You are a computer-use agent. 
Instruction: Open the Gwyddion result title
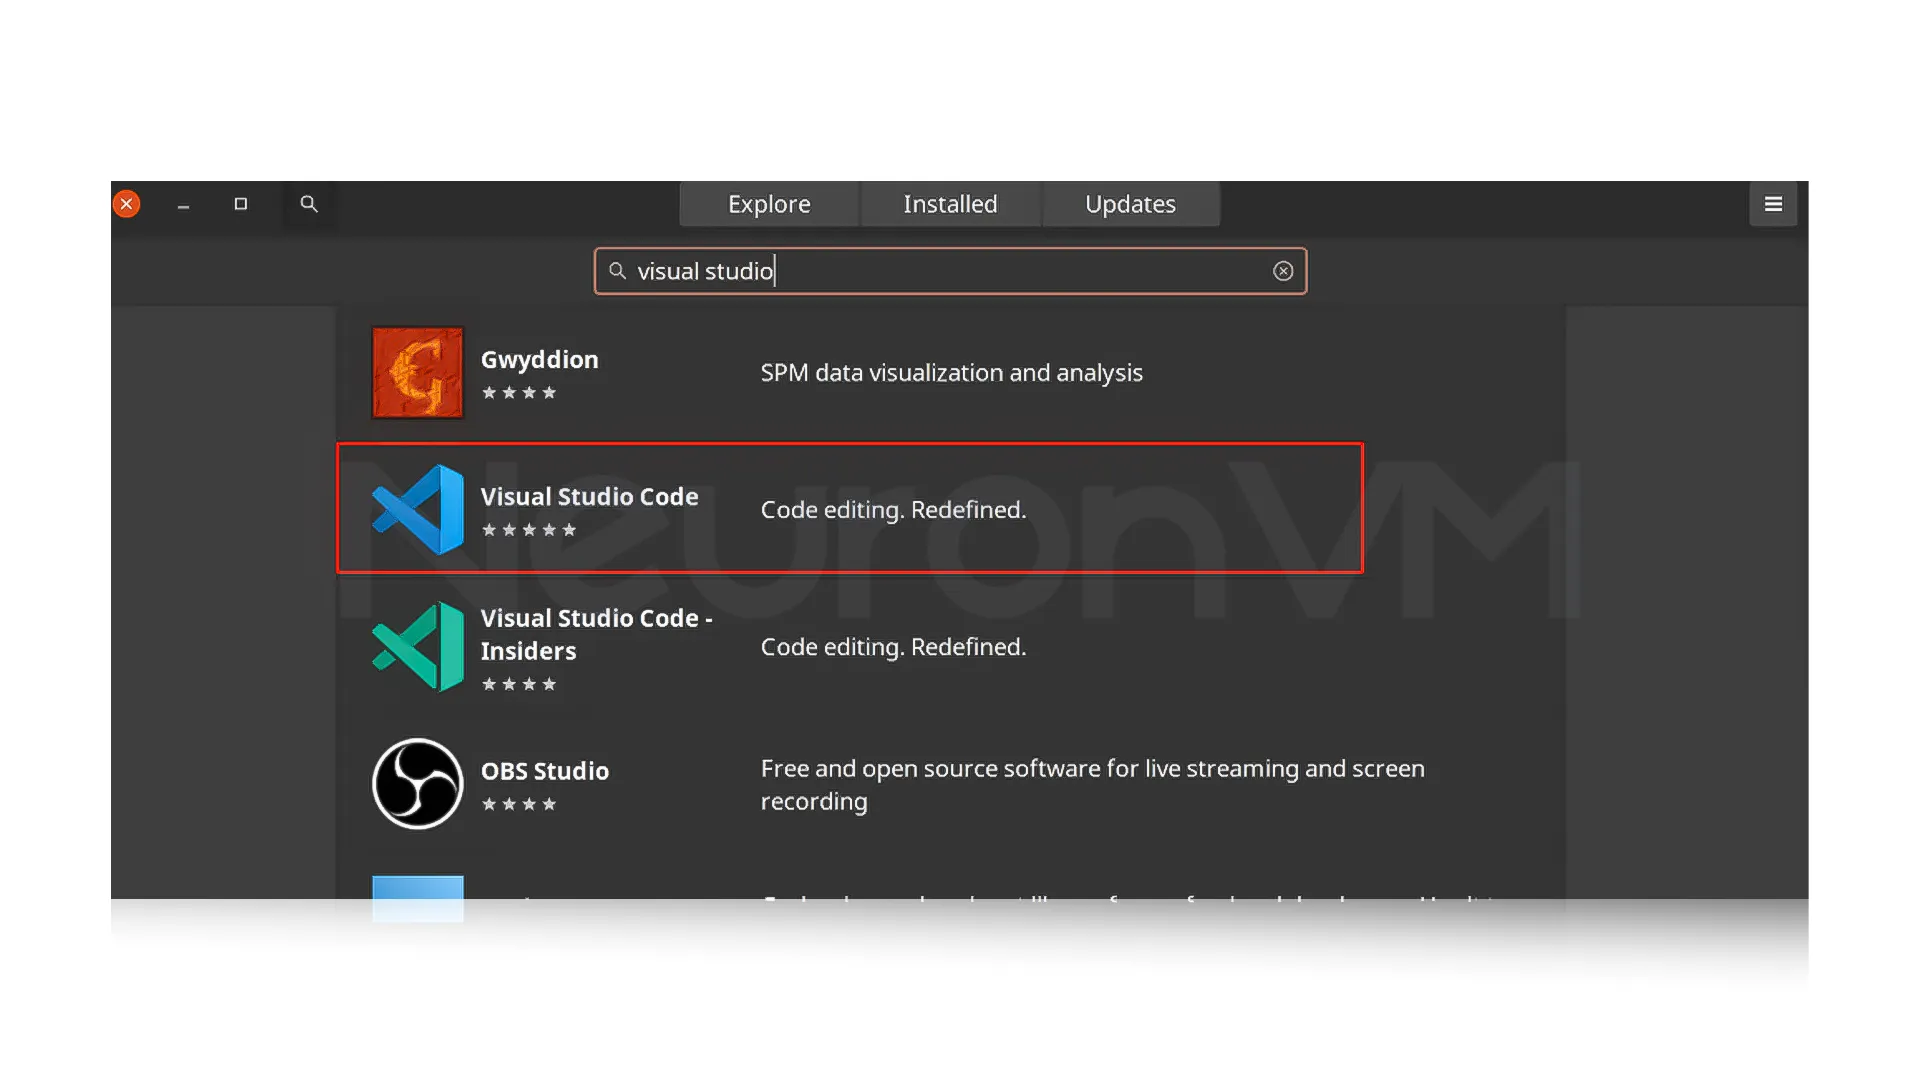(539, 359)
